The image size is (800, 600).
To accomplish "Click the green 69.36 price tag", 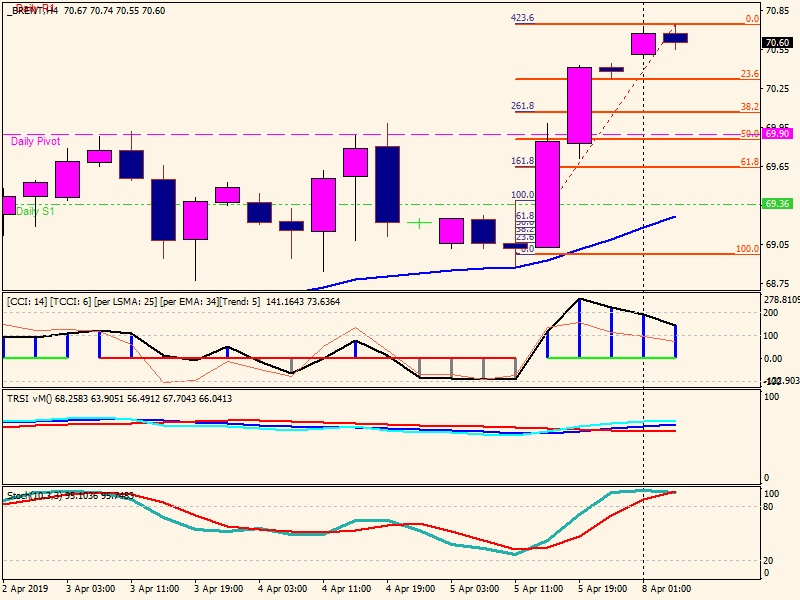I will tap(777, 204).
